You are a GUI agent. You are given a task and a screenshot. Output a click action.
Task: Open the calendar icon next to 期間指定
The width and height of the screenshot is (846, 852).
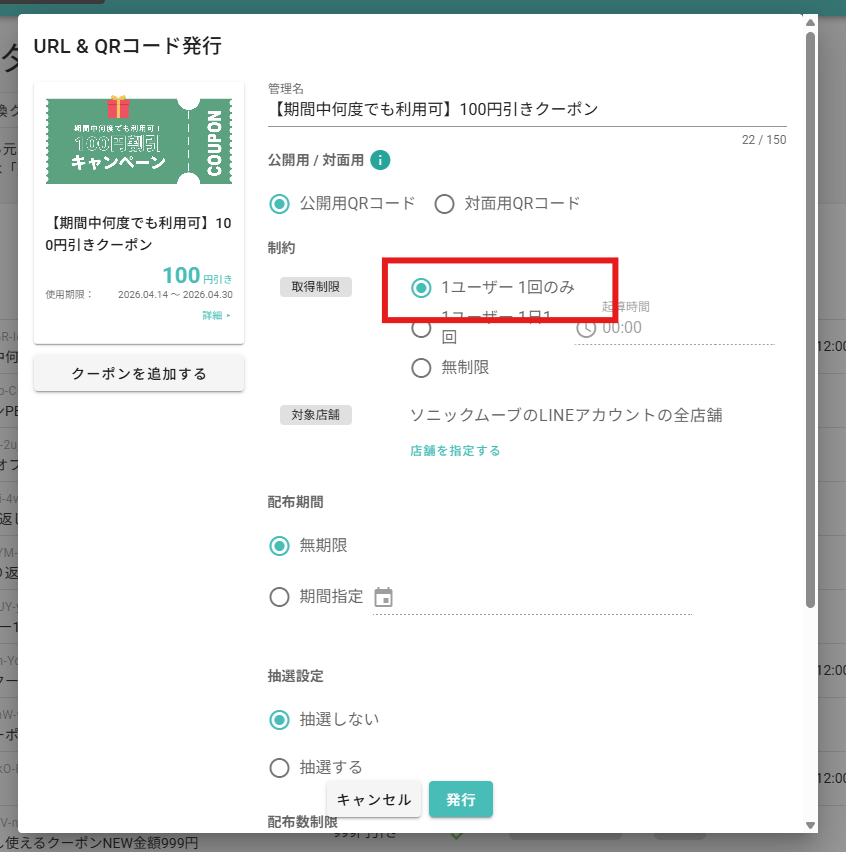tap(383, 597)
